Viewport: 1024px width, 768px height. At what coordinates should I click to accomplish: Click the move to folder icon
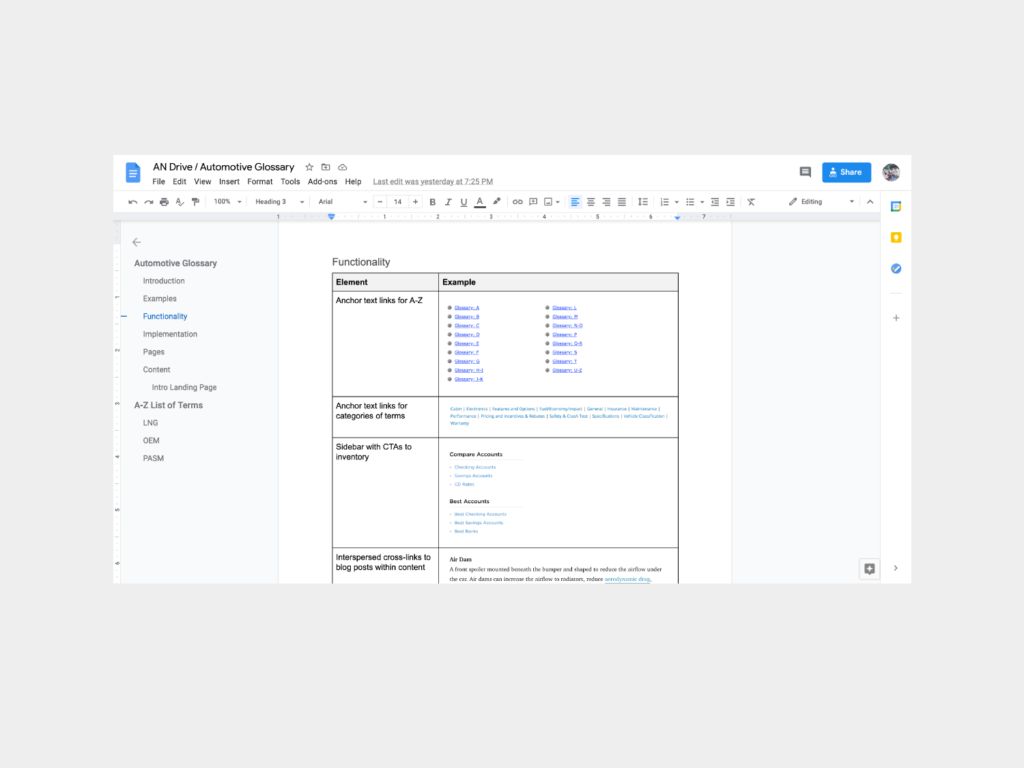pyautogui.click(x=326, y=167)
